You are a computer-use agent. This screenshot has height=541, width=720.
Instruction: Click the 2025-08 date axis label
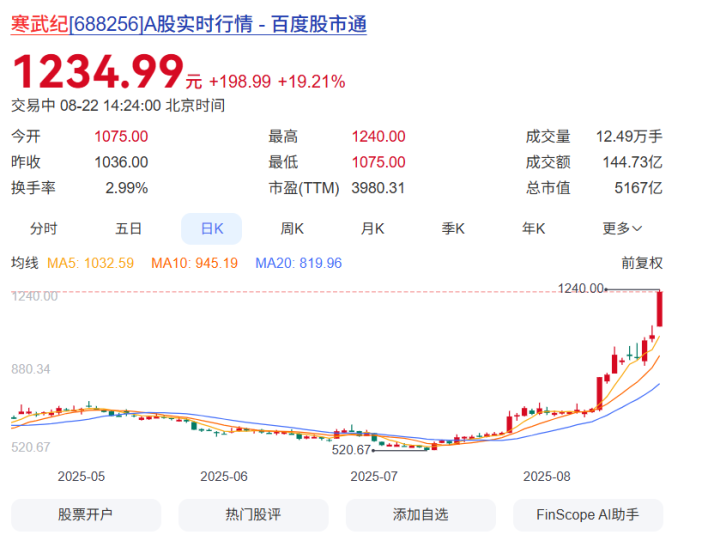click(546, 476)
